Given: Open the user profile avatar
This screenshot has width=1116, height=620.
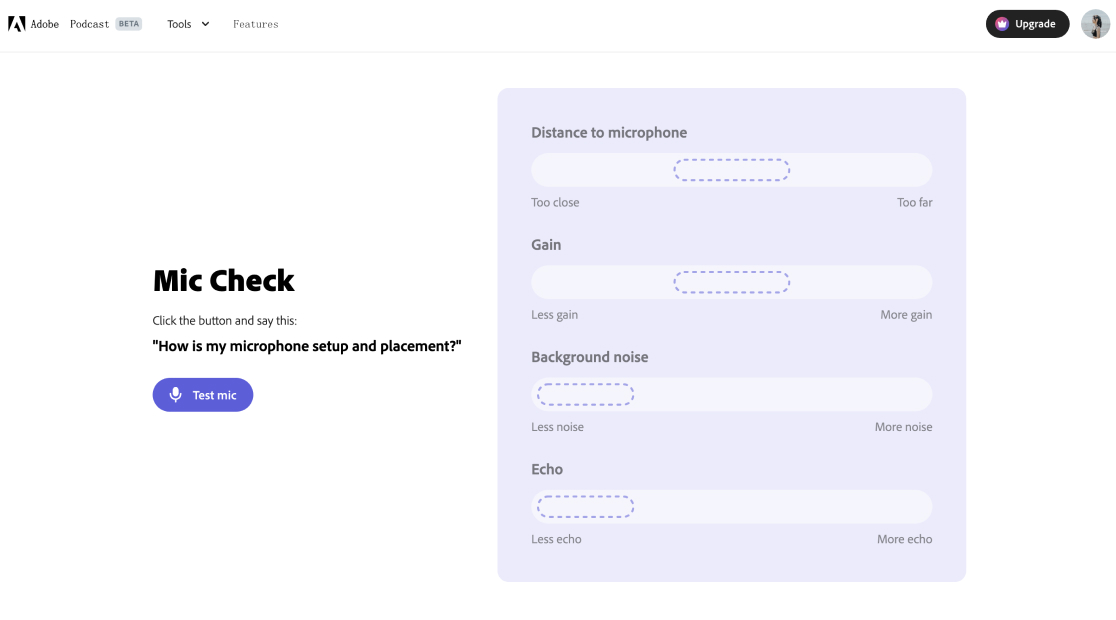Looking at the screenshot, I should (x=1095, y=24).
